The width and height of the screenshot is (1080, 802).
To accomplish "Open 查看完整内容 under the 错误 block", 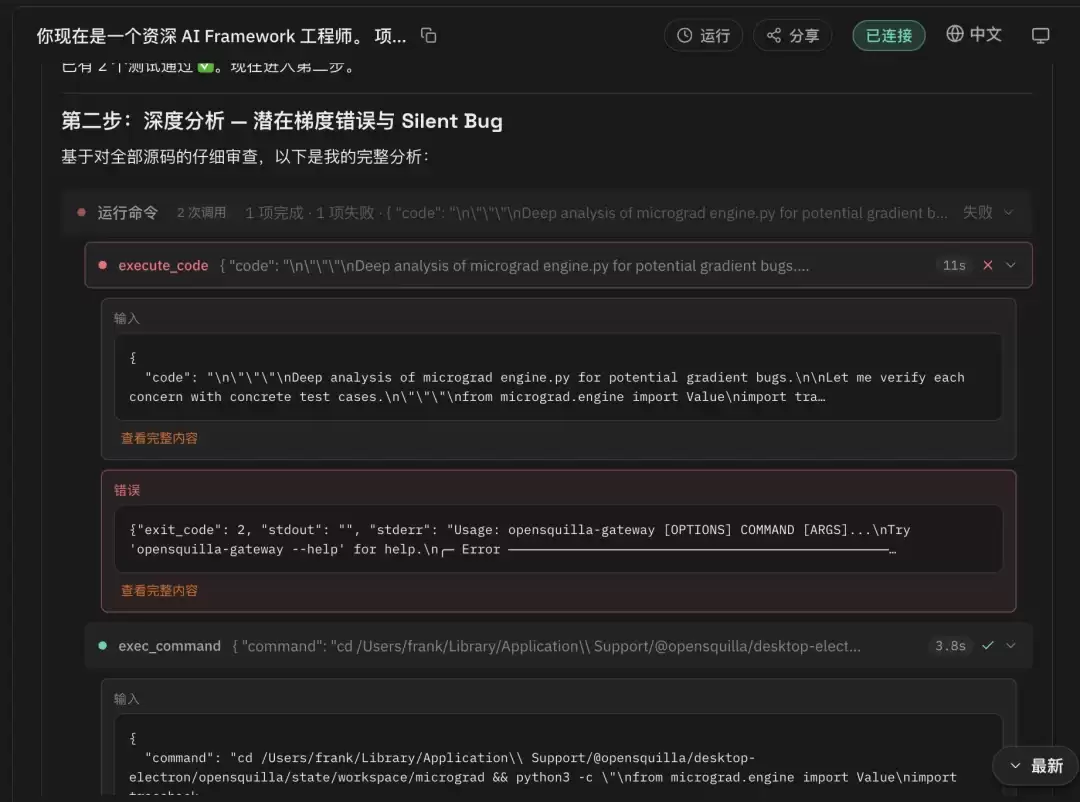I will click(159, 590).
